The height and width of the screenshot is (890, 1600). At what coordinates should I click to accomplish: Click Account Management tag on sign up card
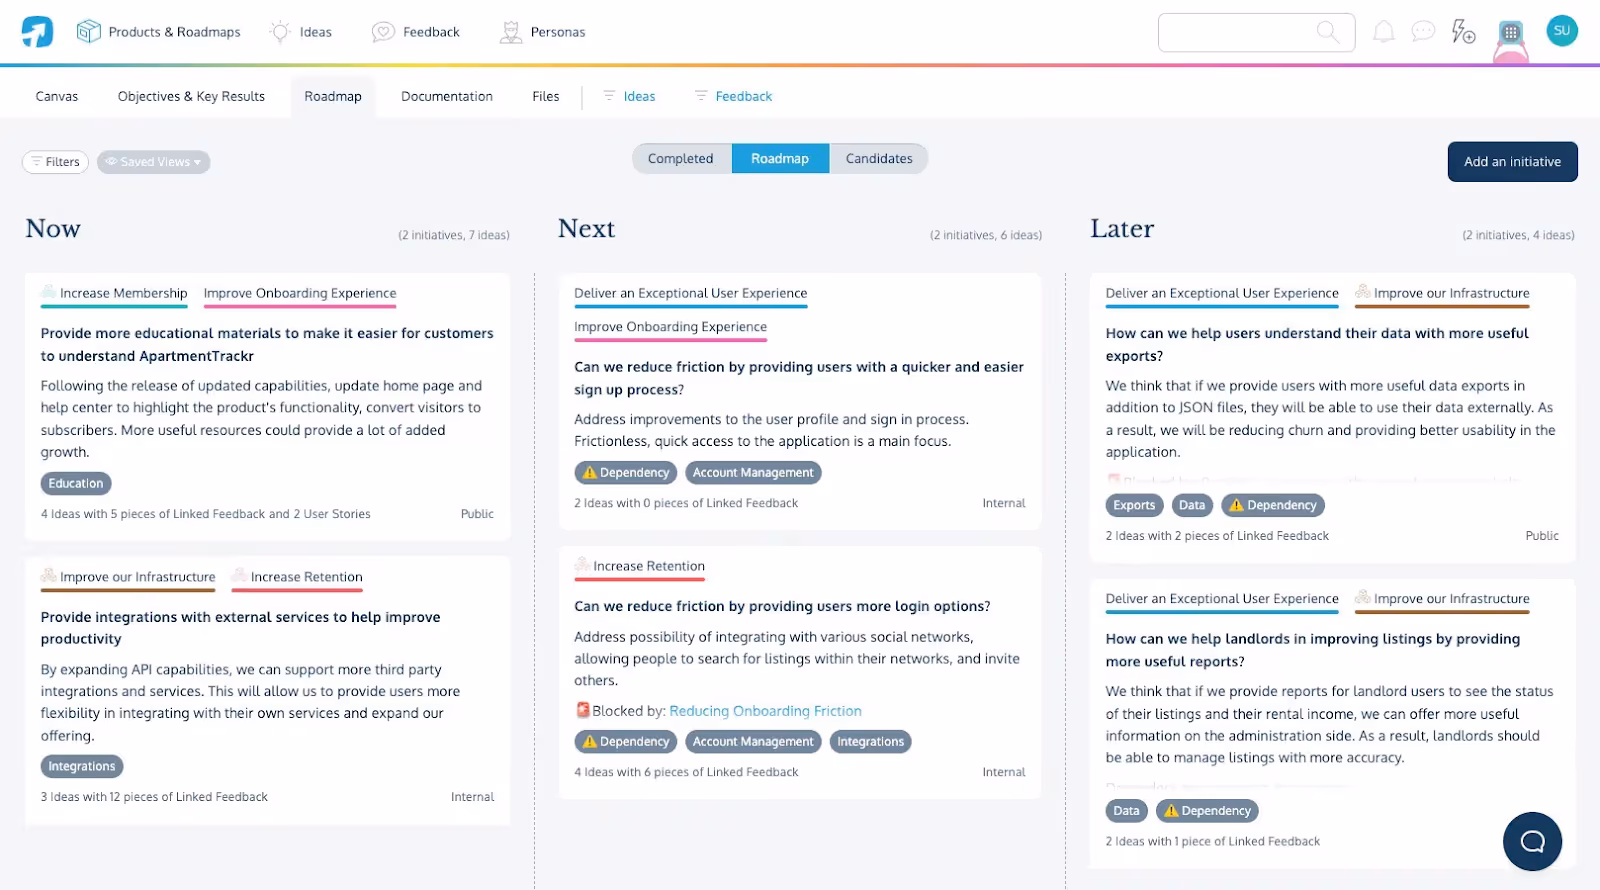point(753,472)
